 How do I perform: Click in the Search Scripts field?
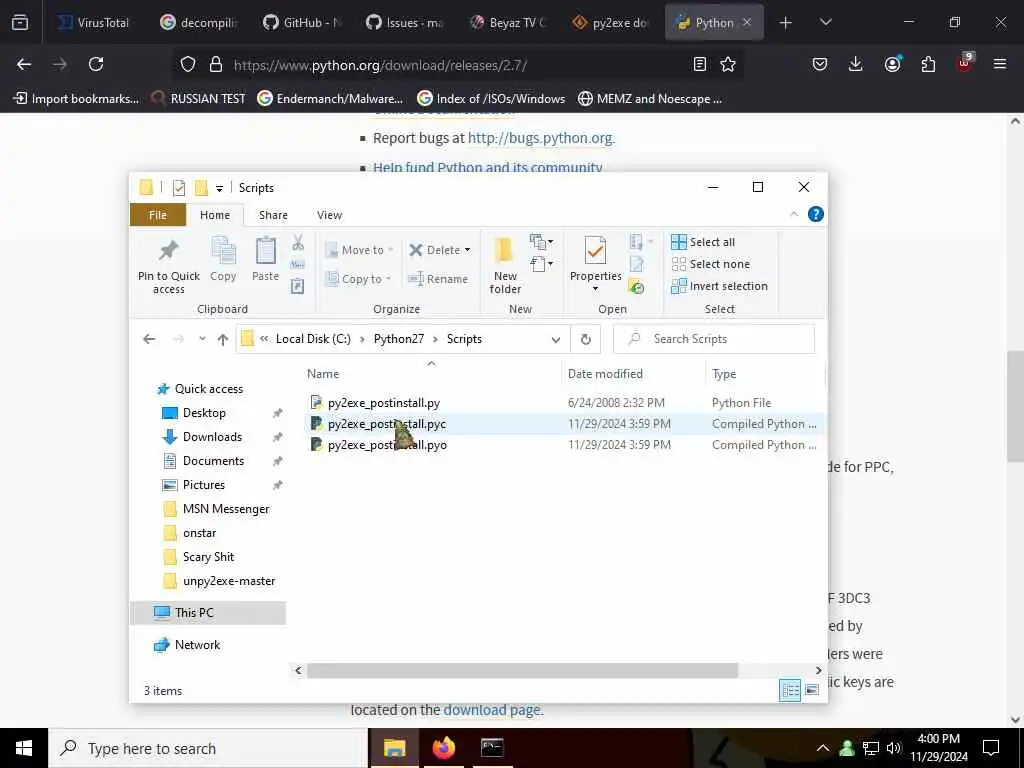(x=714, y=339)
